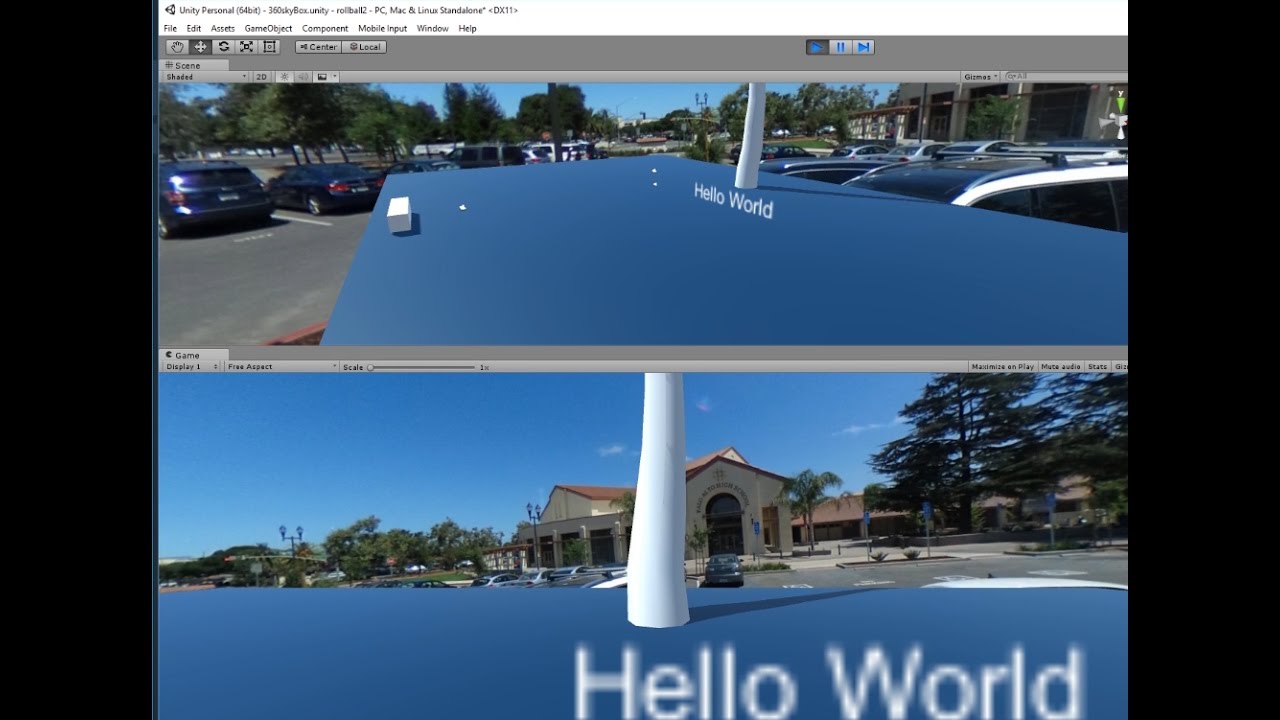Select the Rect Transform tool

pos(269,47)
